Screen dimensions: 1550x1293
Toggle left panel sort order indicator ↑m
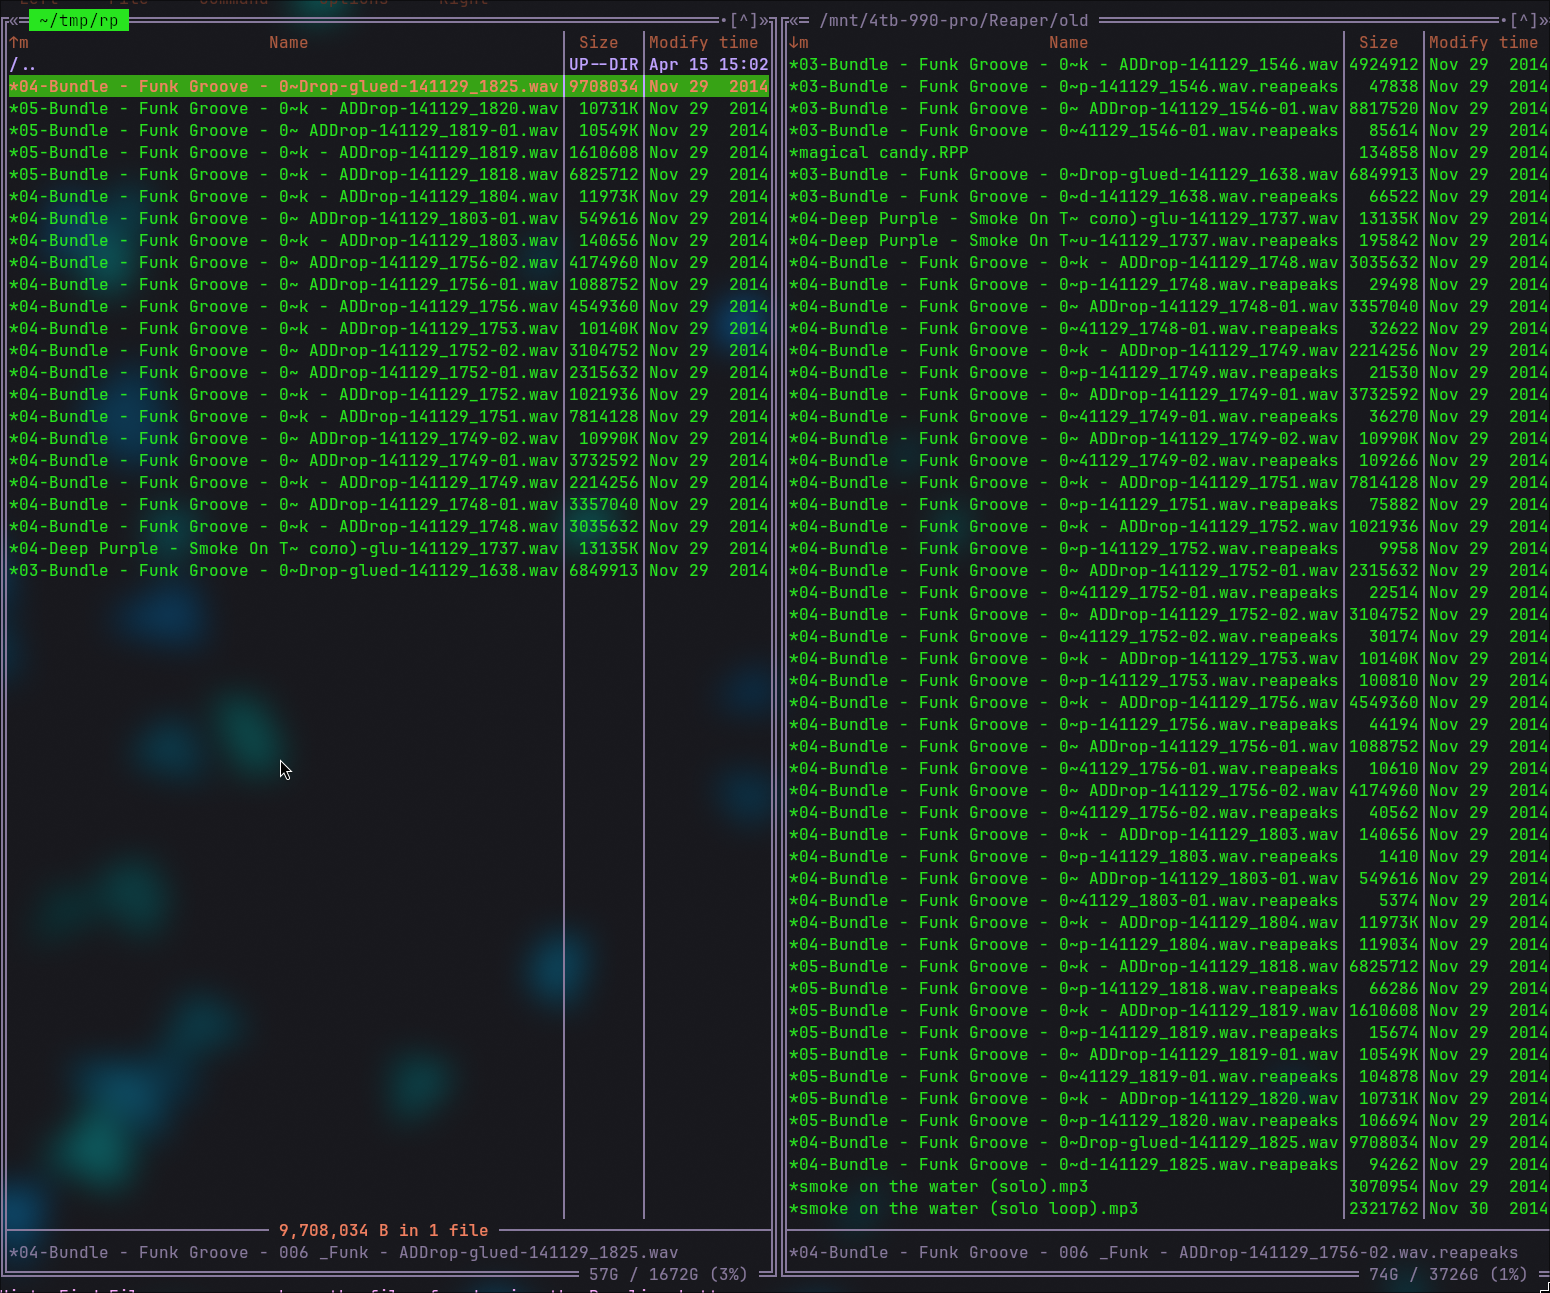point(19,42)
